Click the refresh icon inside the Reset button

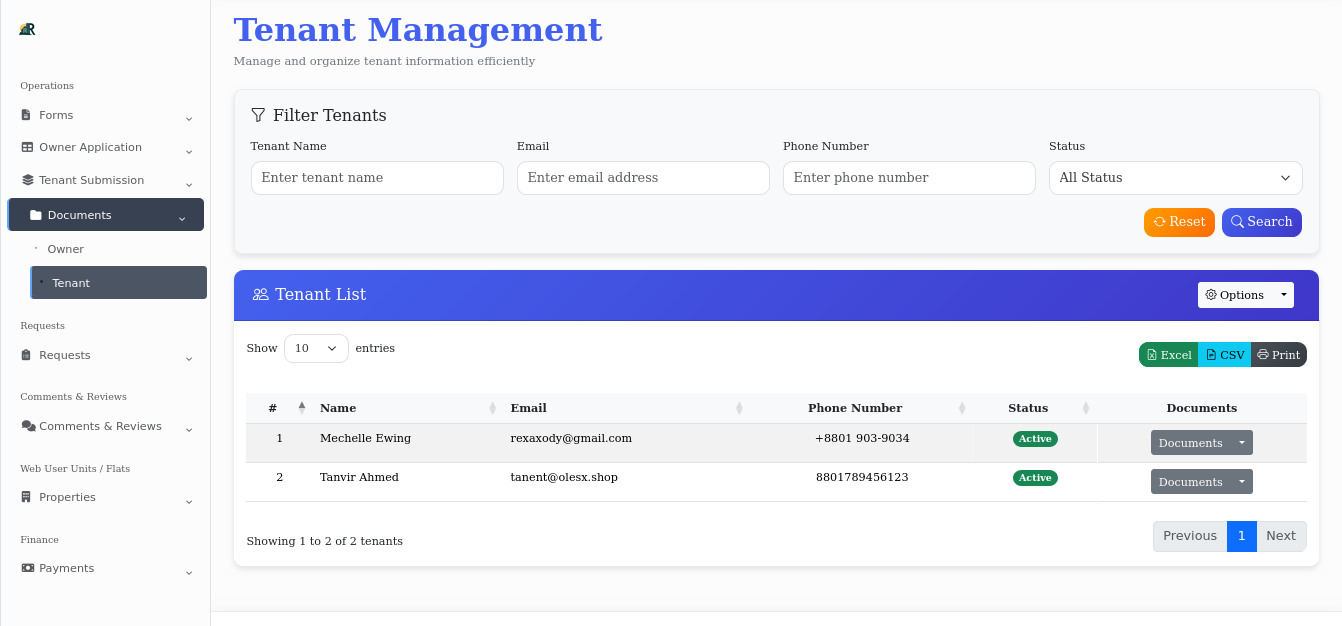click(x=1161, y=222)
